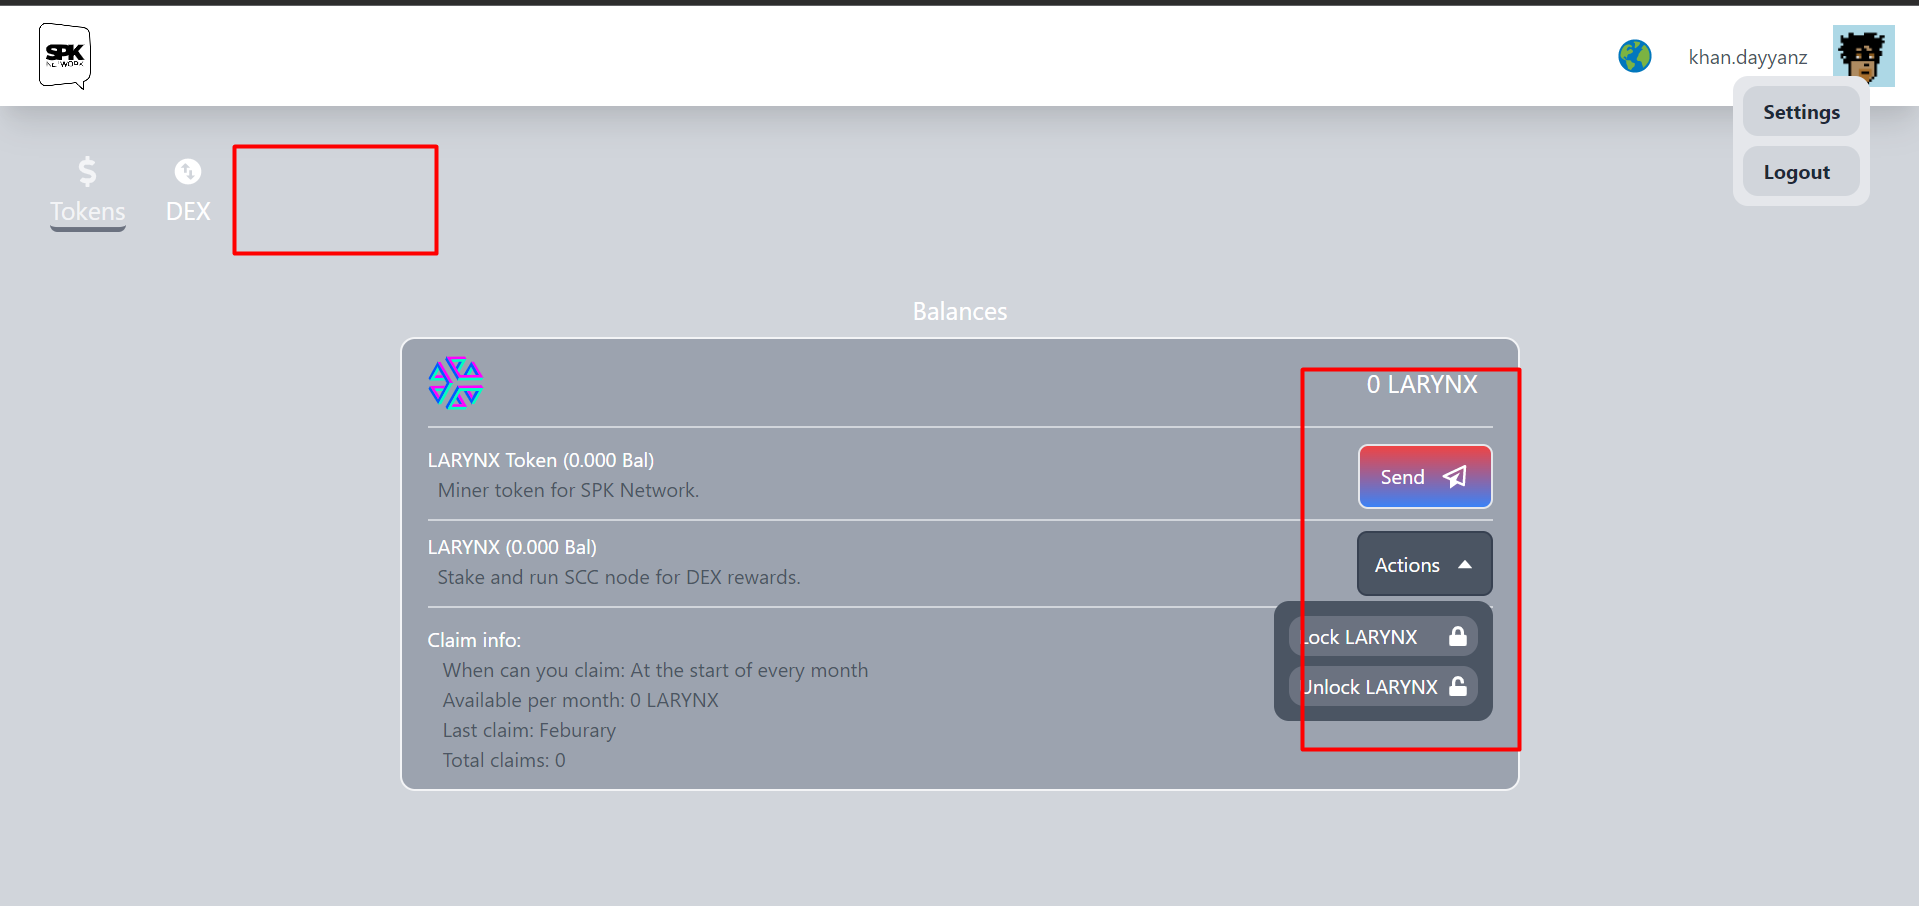1919x906 pixels.
Task: Switch to the Tokens tab
Action: pos(88,192)
